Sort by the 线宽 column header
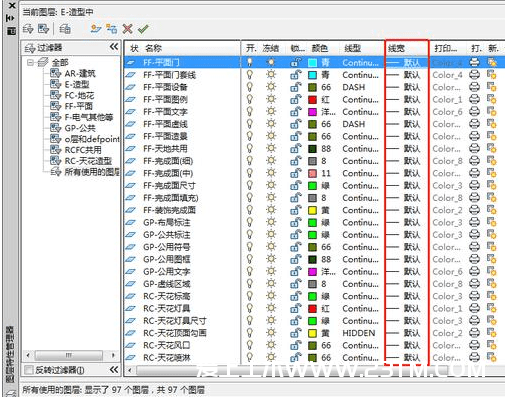505x397 pixels. [x=406, y=48]
